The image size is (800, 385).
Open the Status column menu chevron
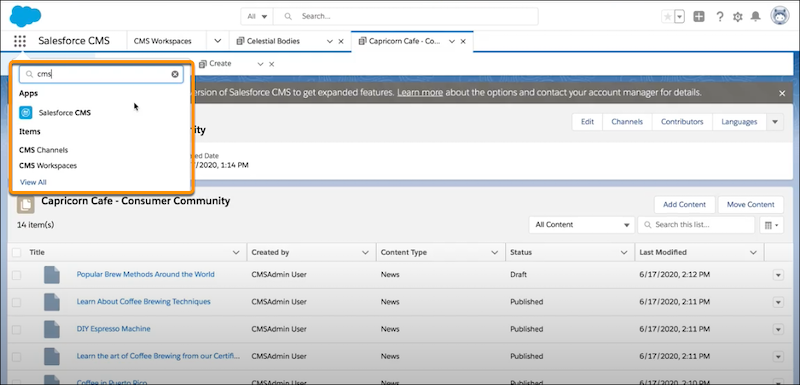point(624,252)
